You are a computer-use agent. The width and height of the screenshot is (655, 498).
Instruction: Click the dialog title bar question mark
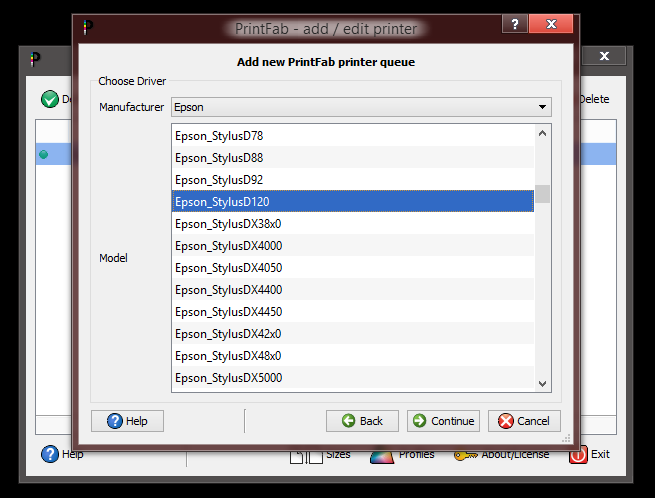point(515,24)
